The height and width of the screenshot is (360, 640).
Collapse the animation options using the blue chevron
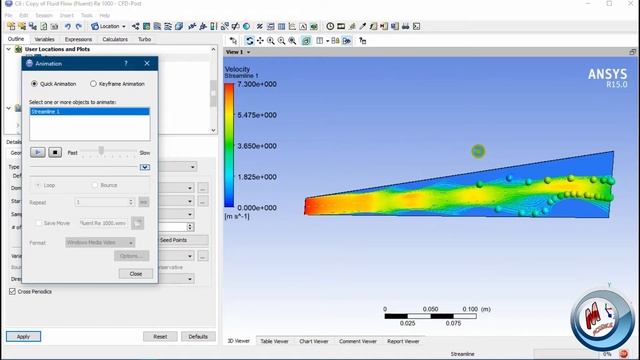pyautogui.click(x=145, y=167)
